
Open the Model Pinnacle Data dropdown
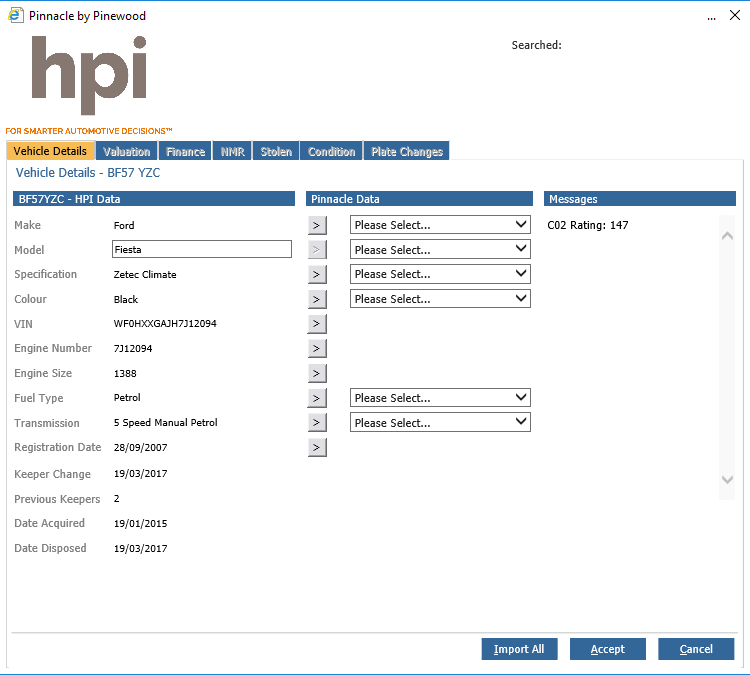(x=440, y=249)
